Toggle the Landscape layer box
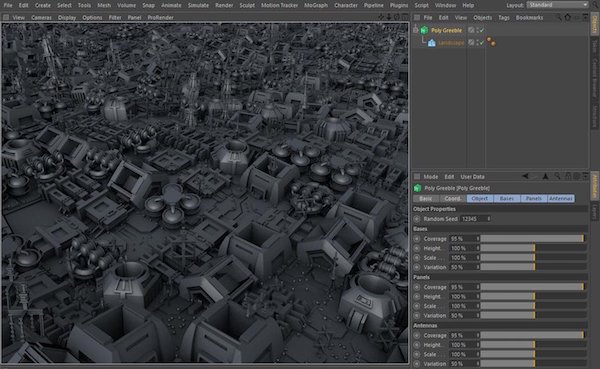 coord(471,42)
